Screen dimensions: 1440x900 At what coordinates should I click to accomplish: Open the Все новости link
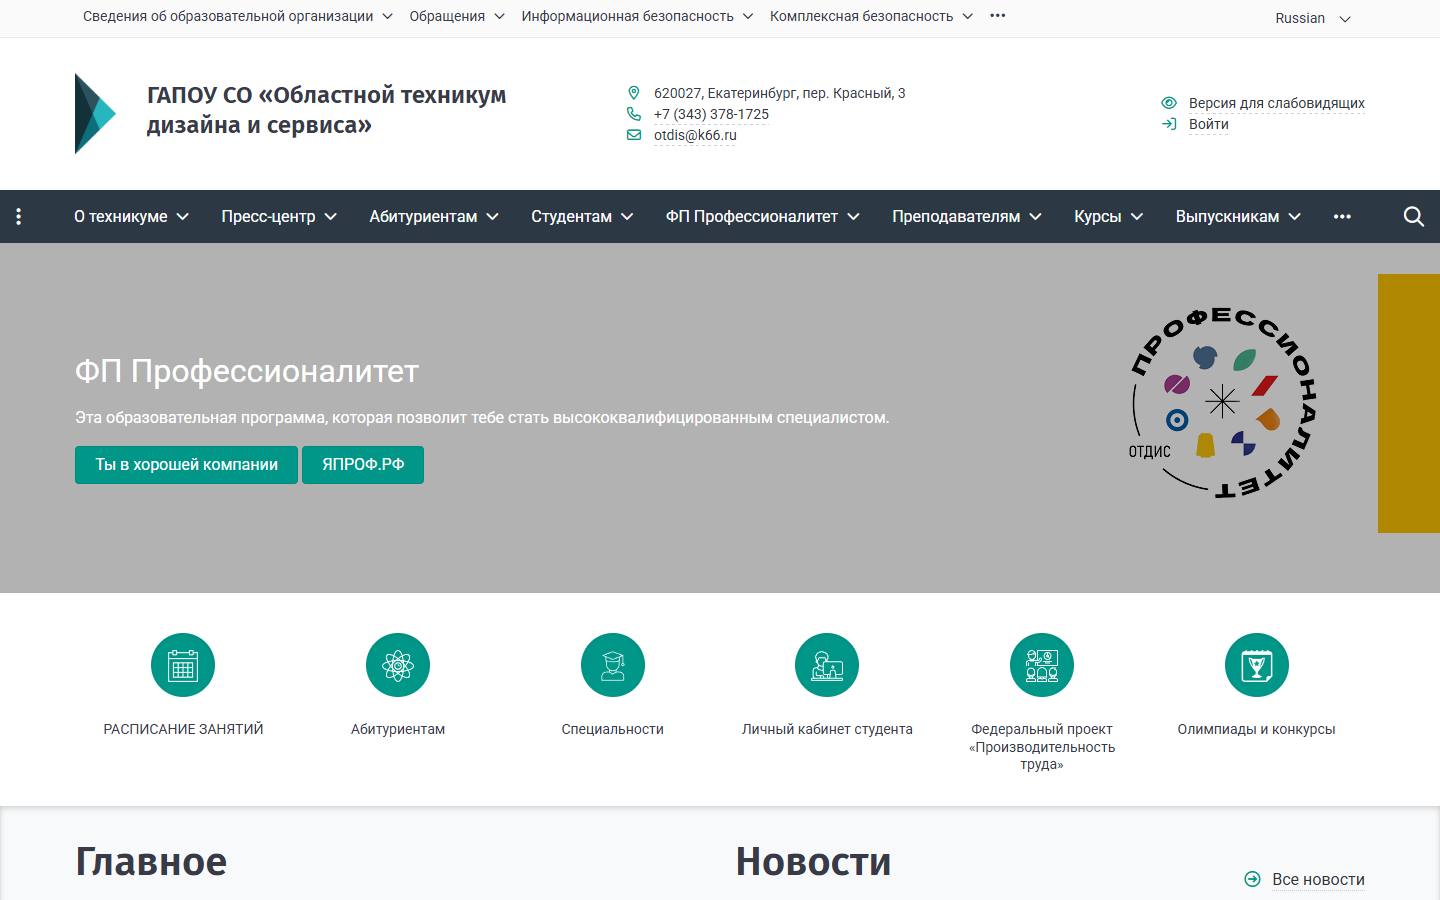coord(1318,879)
